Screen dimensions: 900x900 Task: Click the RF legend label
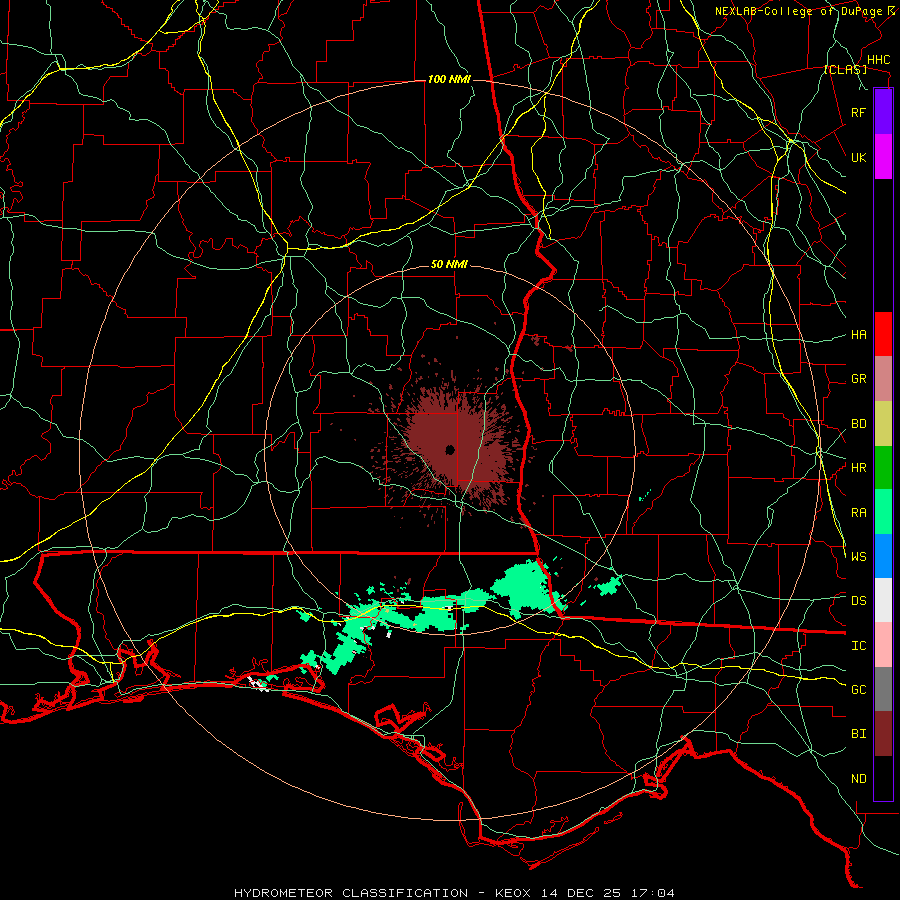pyautogui.click(x=858, y=112)
